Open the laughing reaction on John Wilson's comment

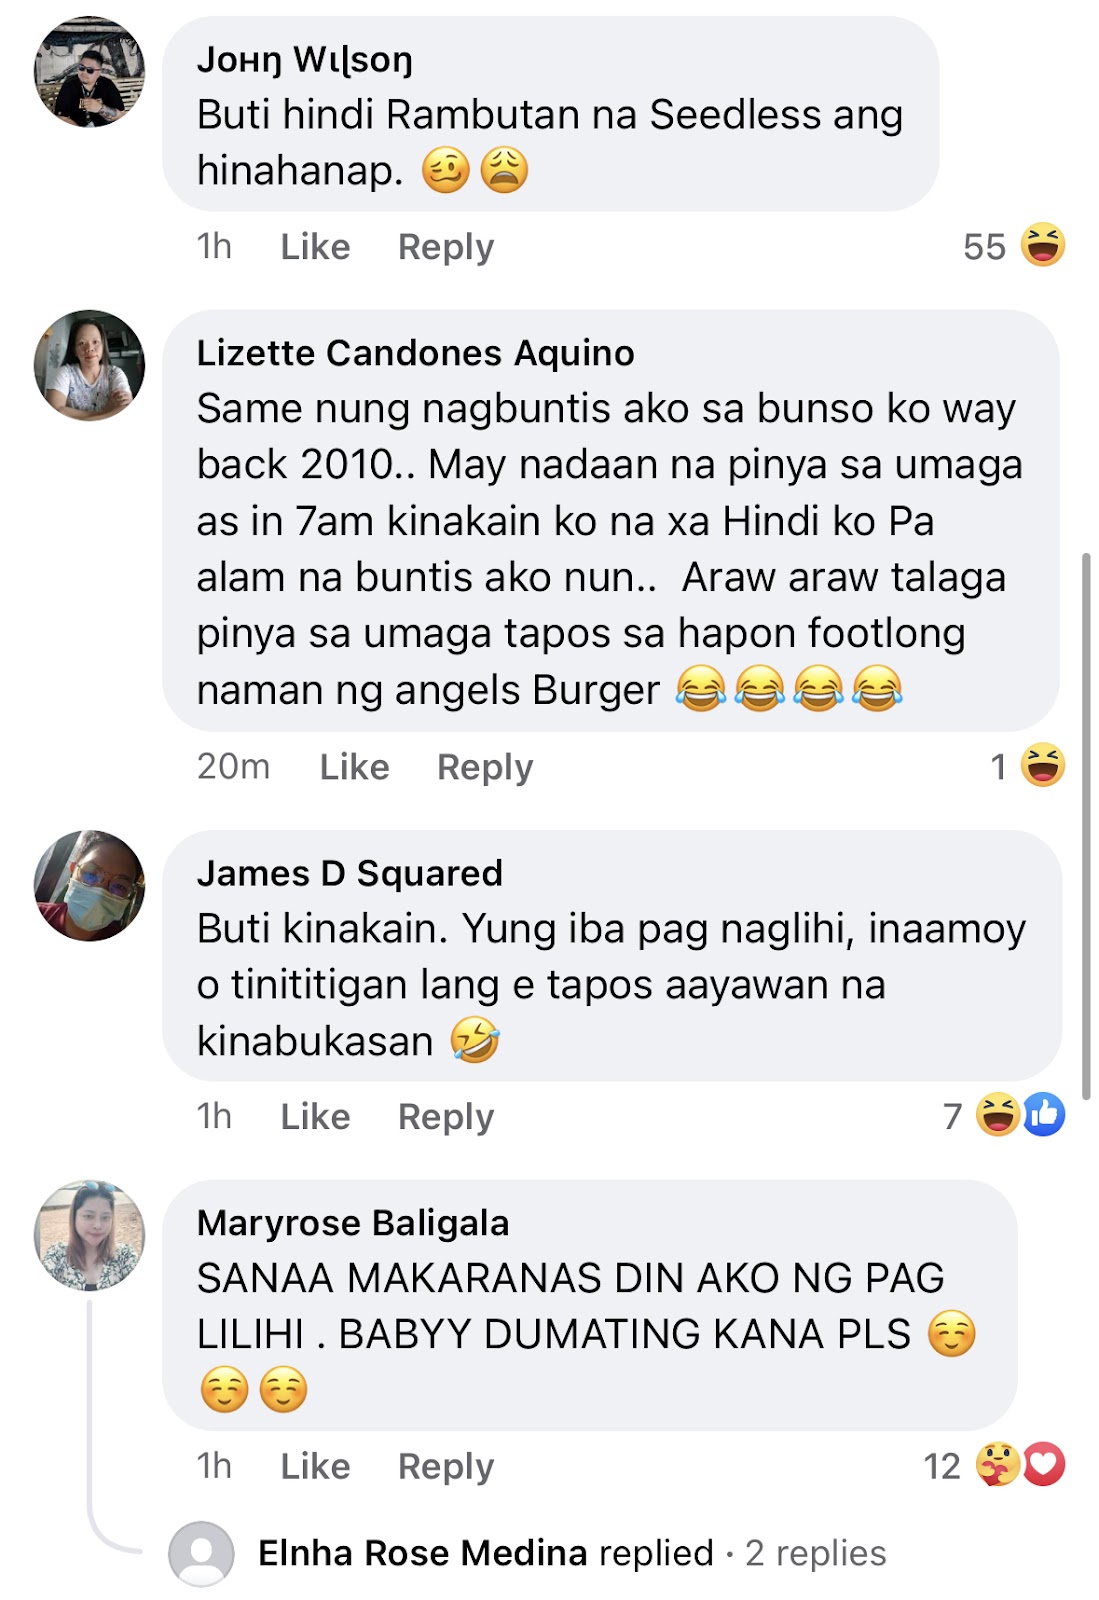point(1043,245)
